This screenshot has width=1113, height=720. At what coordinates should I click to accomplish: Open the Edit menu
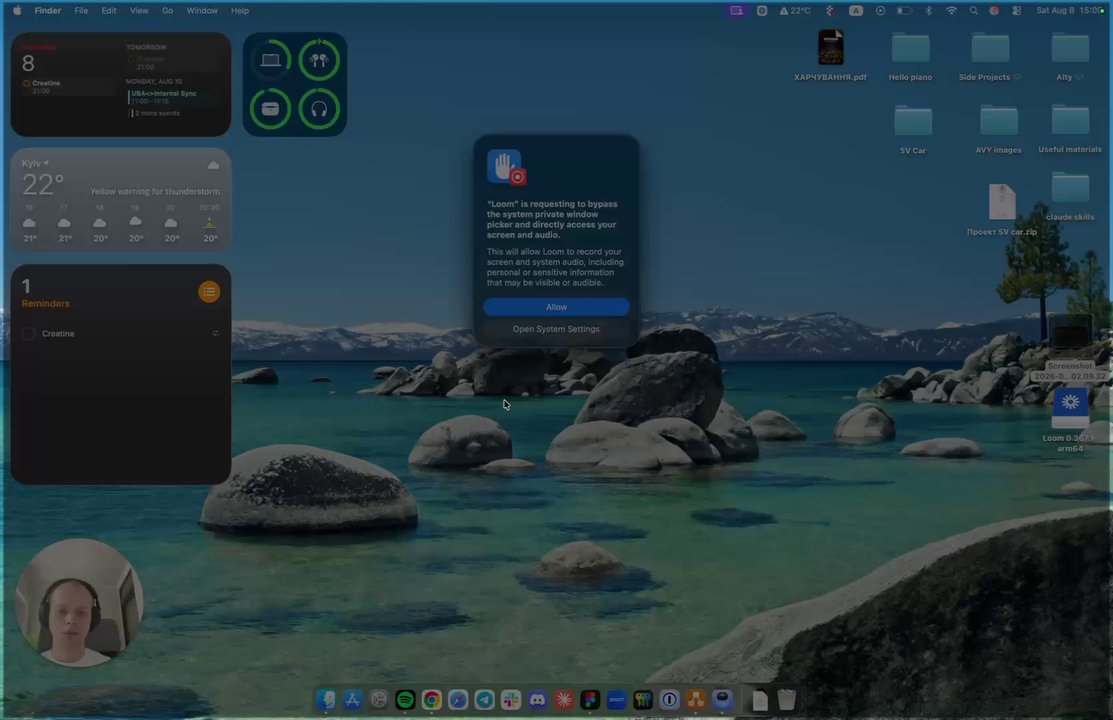pos(109,11)
